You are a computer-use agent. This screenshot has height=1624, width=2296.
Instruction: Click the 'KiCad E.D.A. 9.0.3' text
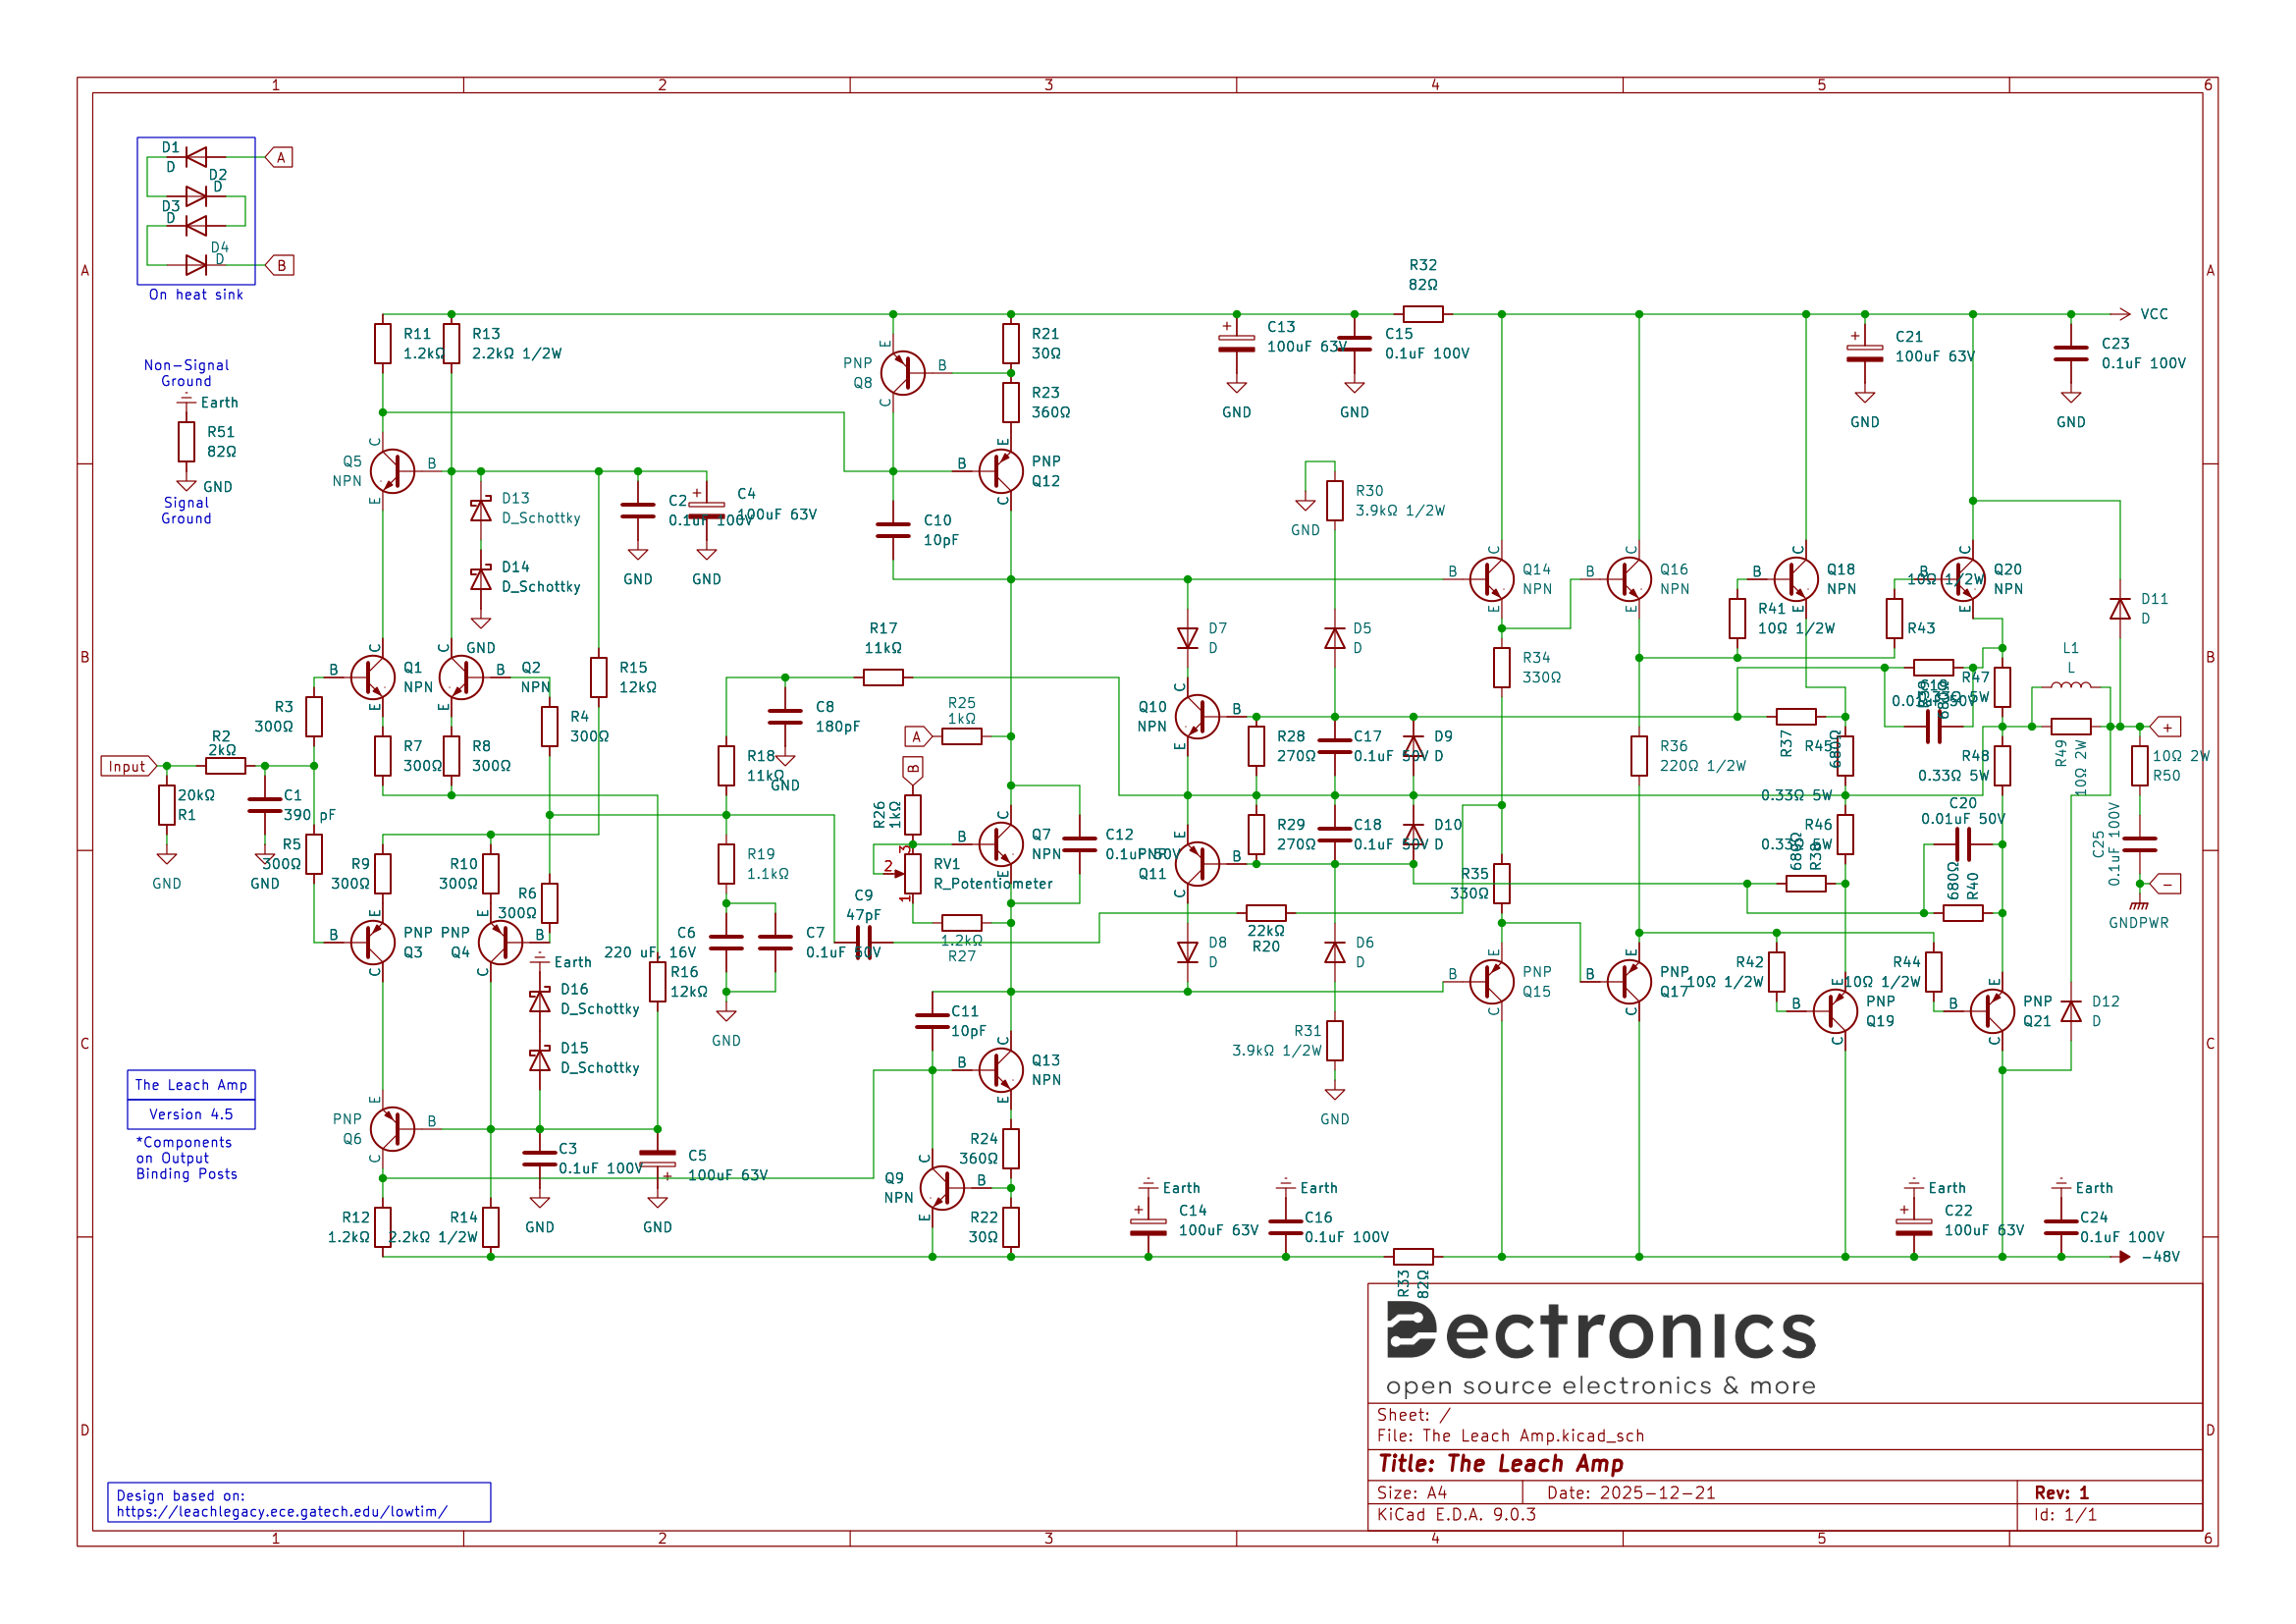click(1456, 1514)
